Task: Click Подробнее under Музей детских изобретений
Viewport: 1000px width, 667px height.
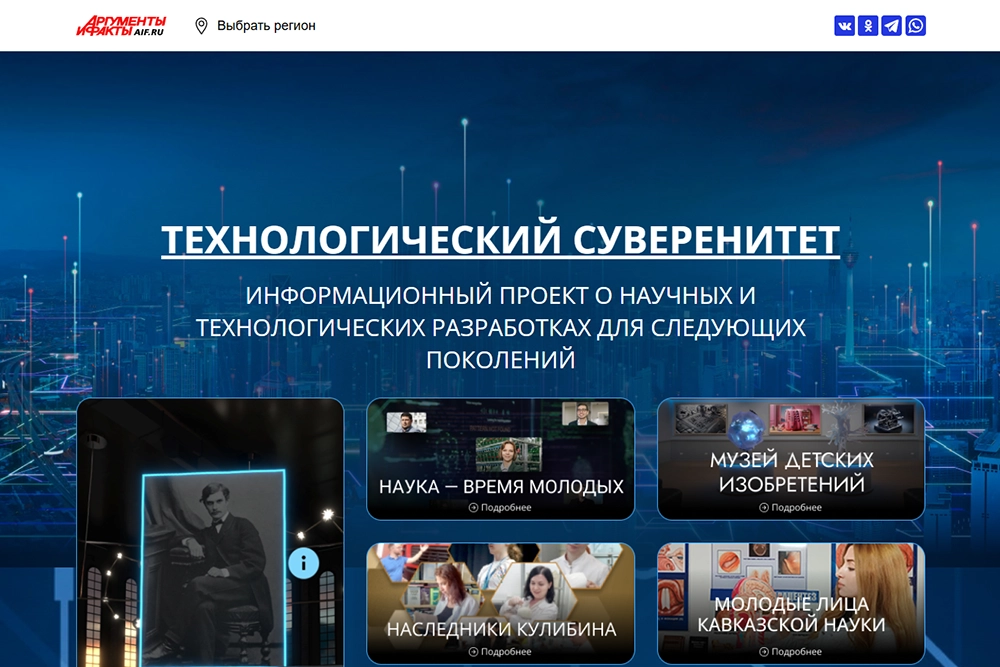Action: click(x=796, y=508)
